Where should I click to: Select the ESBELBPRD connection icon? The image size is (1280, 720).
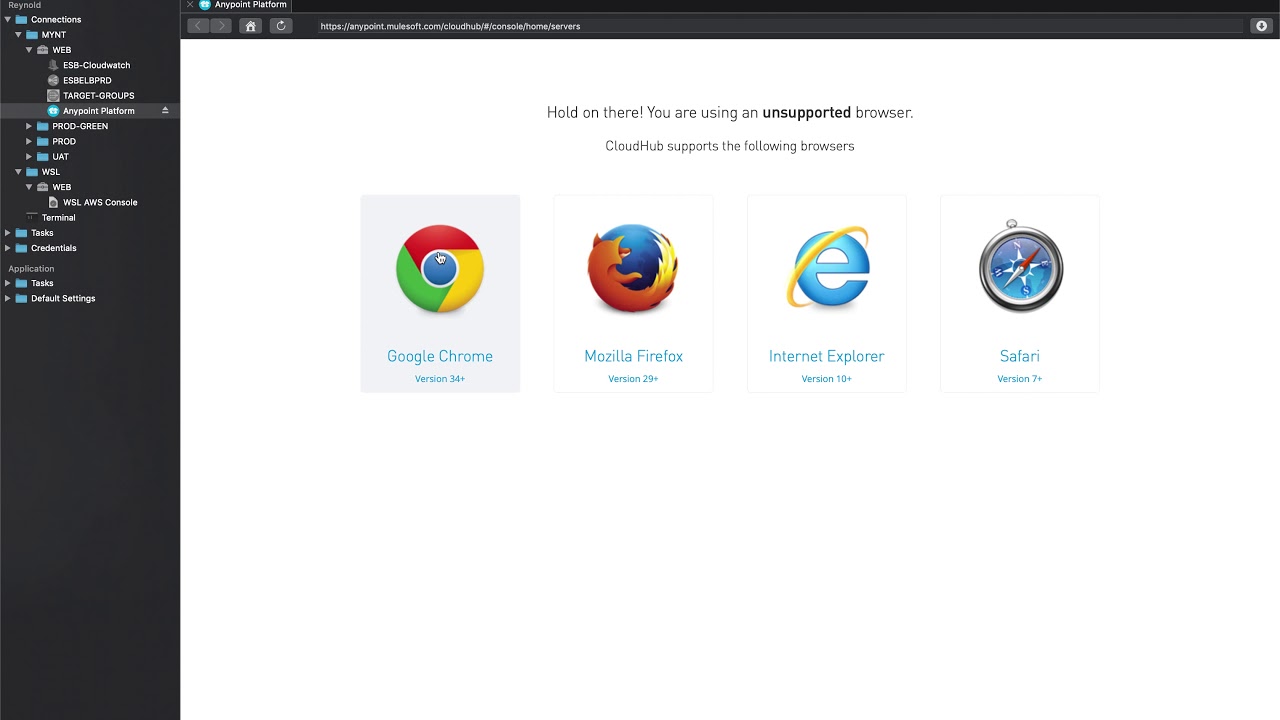point(54,80)
